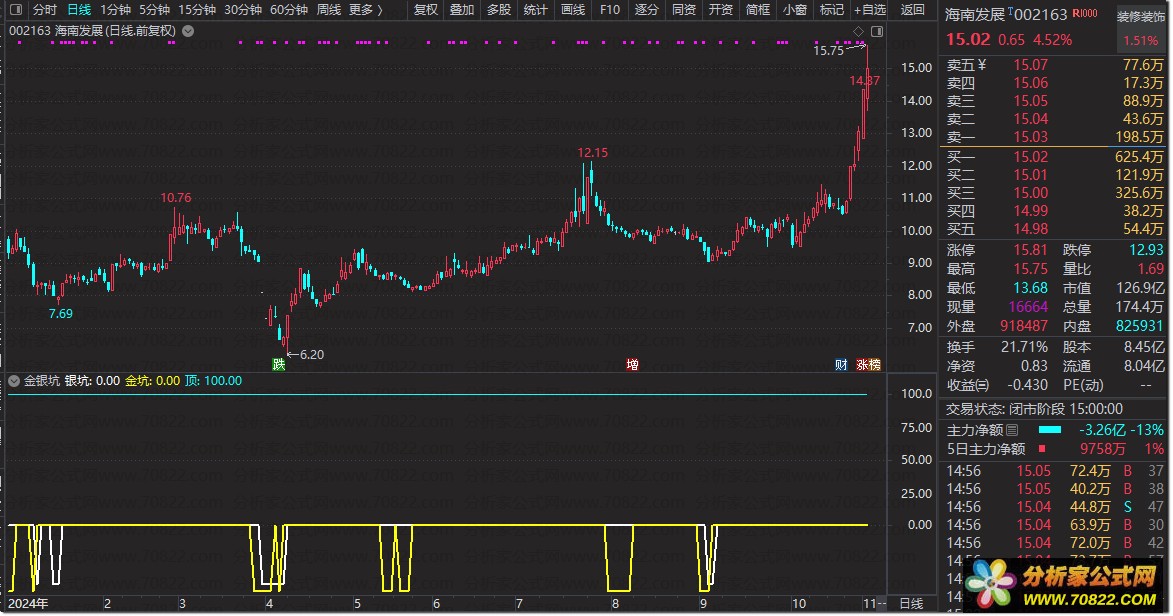Viewport: 1173px width, 616px height.
Task: Click 14:56 trade row with 72.4万
Action: click(x=1055, y=472)
